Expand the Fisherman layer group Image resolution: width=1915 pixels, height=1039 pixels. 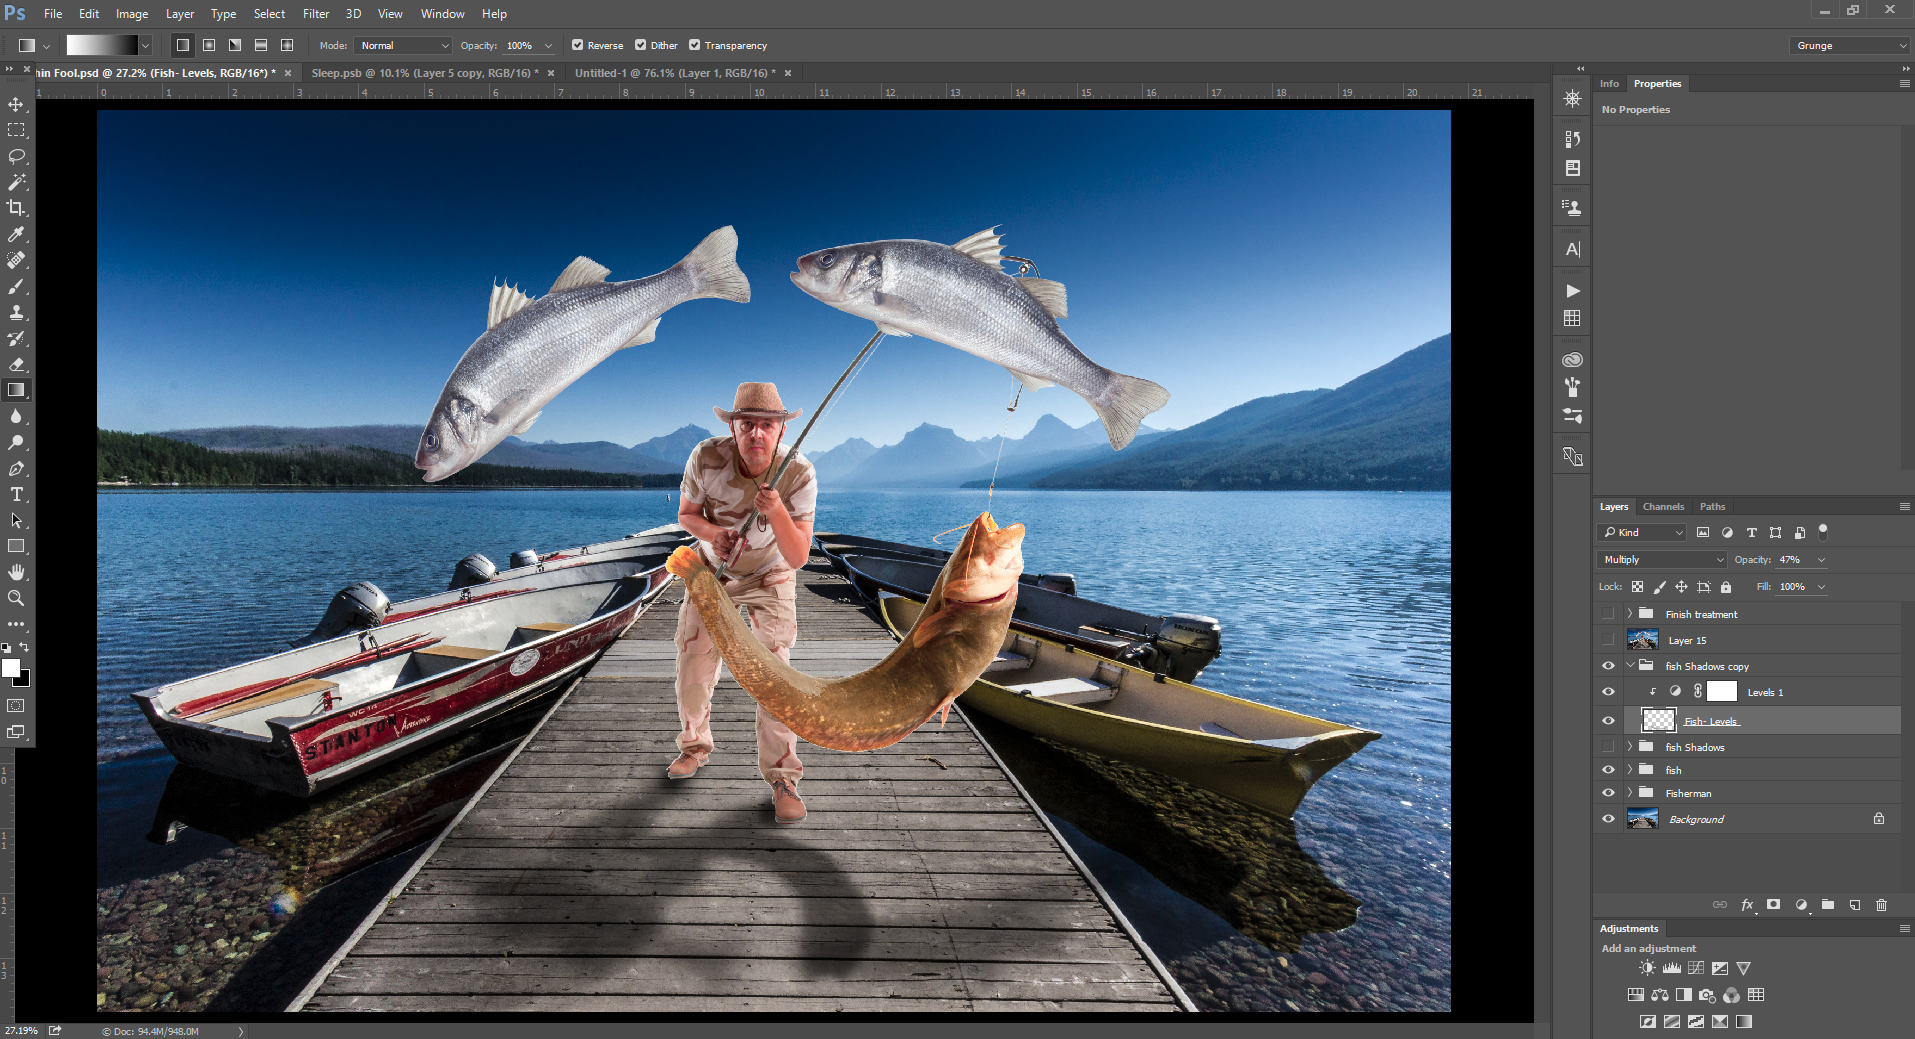[1629, 793]
